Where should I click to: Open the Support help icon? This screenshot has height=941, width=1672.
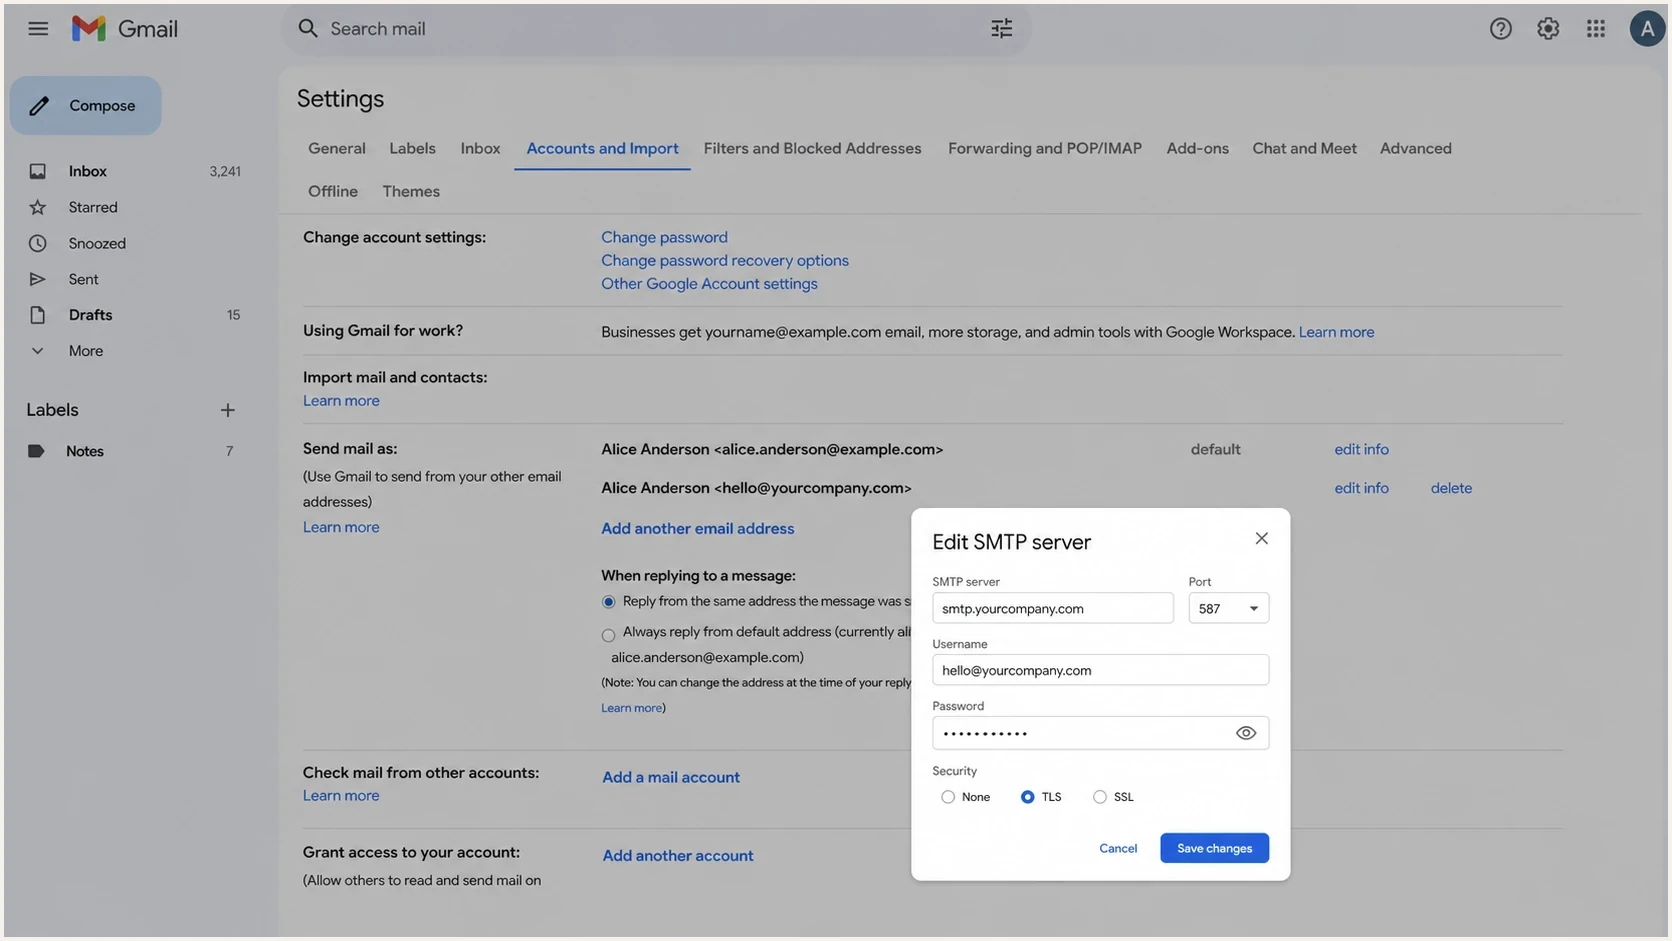[1500, 29]
